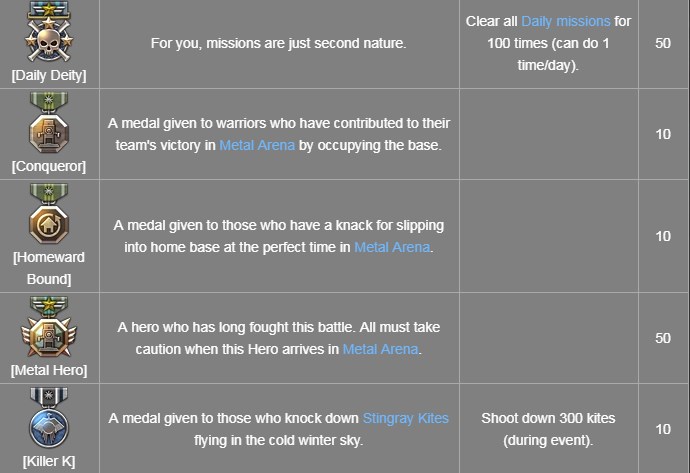Image resolution: width=690 pixels, height=473 pixels.
Task: Open the Daily missions link
Action: tap(567, 21)
